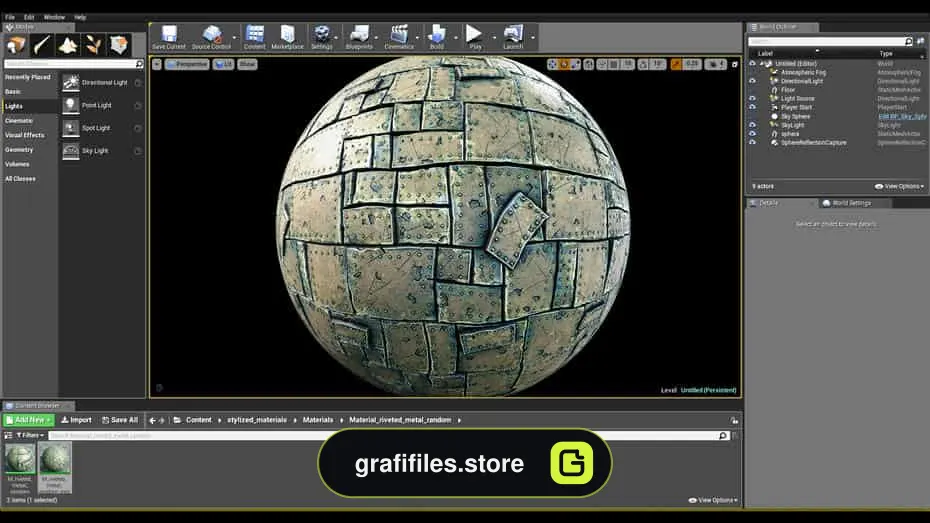Click the viewport coordinate system icon

coord(588,64)
